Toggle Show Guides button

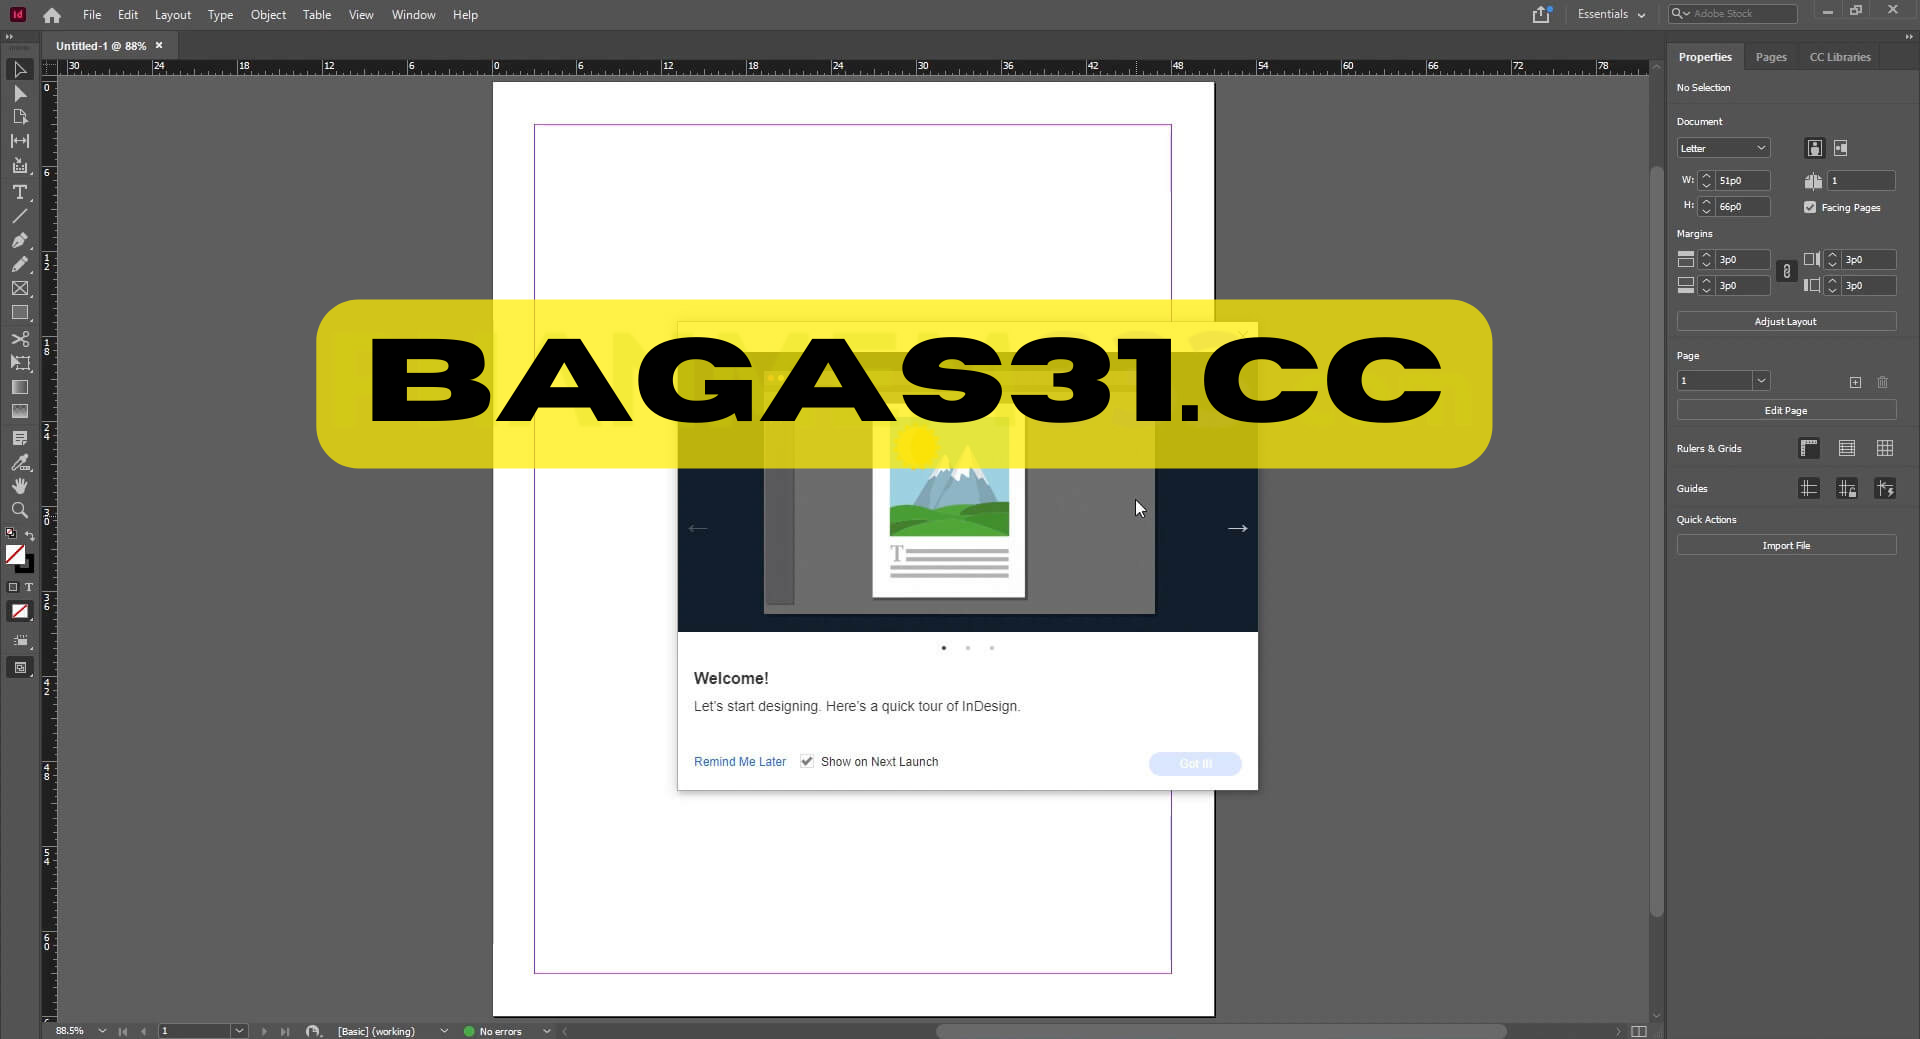pos(1809,488)
